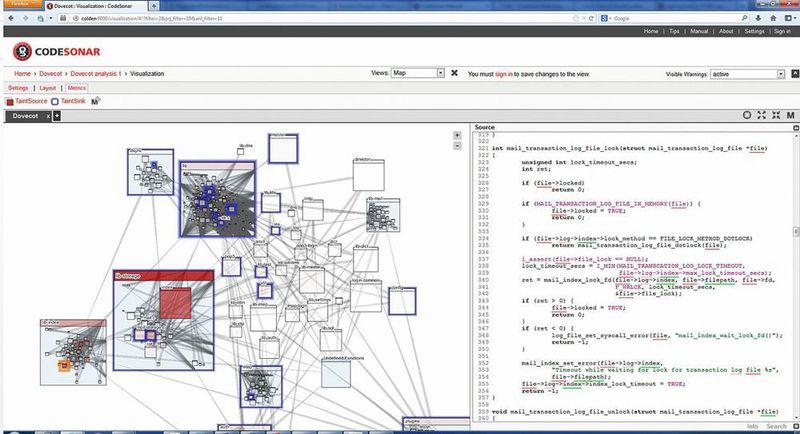Click the Firefox orange application button
This screenshot has height=434, width=800.
click(21, 4)
